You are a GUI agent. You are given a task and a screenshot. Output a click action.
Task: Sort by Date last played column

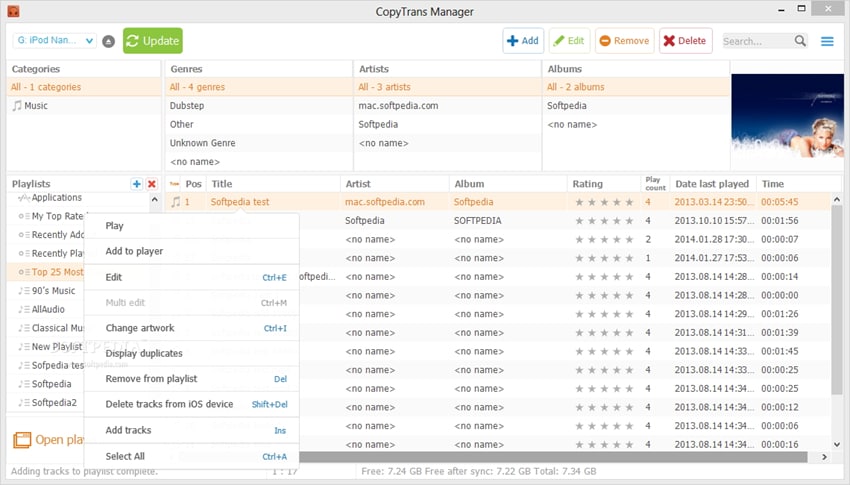(x=713, y=184)
